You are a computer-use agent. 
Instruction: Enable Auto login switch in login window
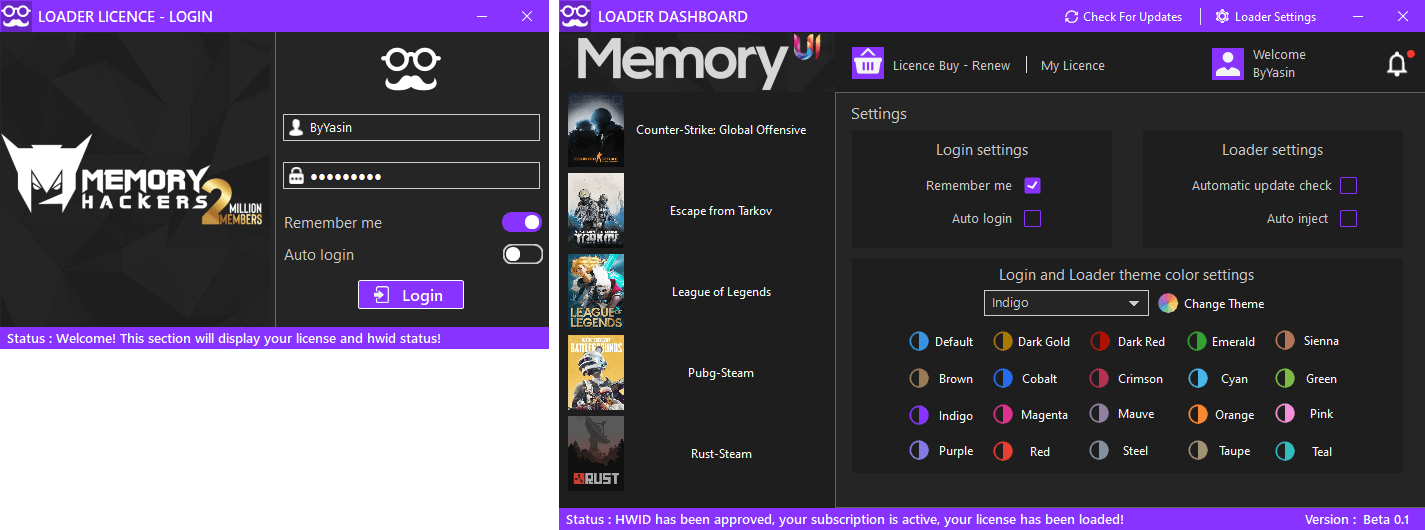(x=522, y=254)
